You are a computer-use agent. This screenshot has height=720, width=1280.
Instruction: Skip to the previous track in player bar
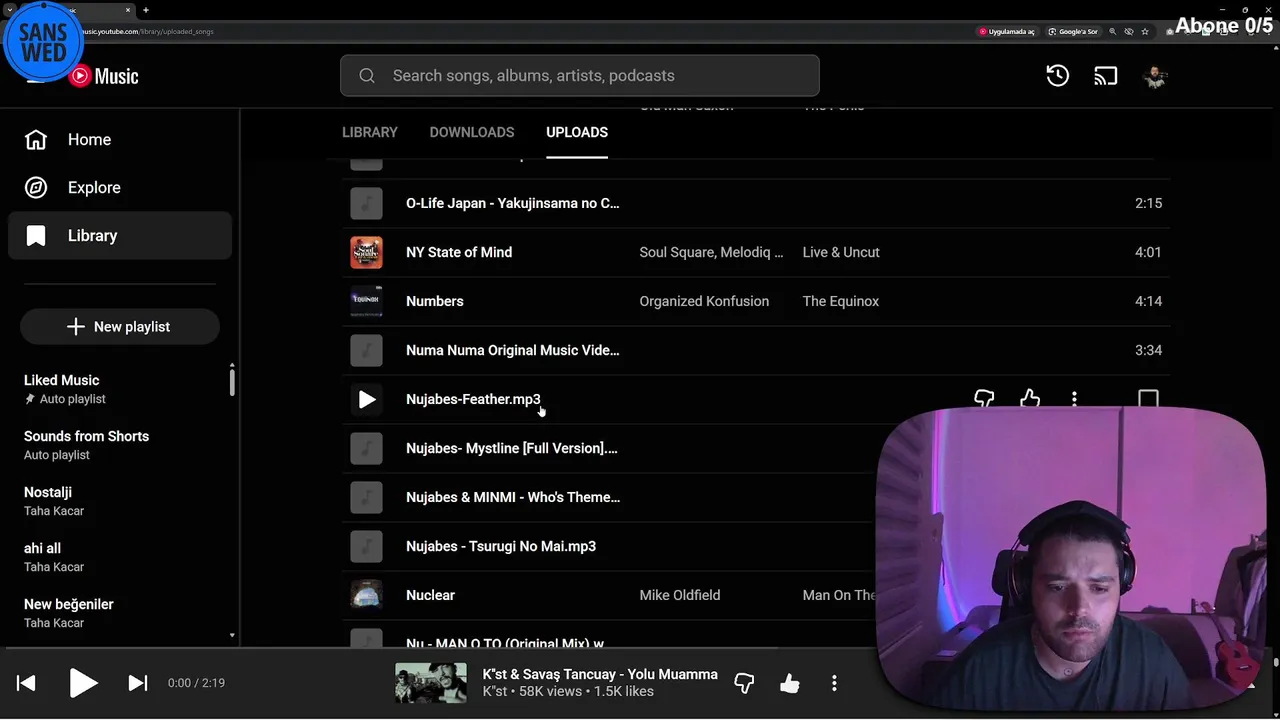pos(27,683)
